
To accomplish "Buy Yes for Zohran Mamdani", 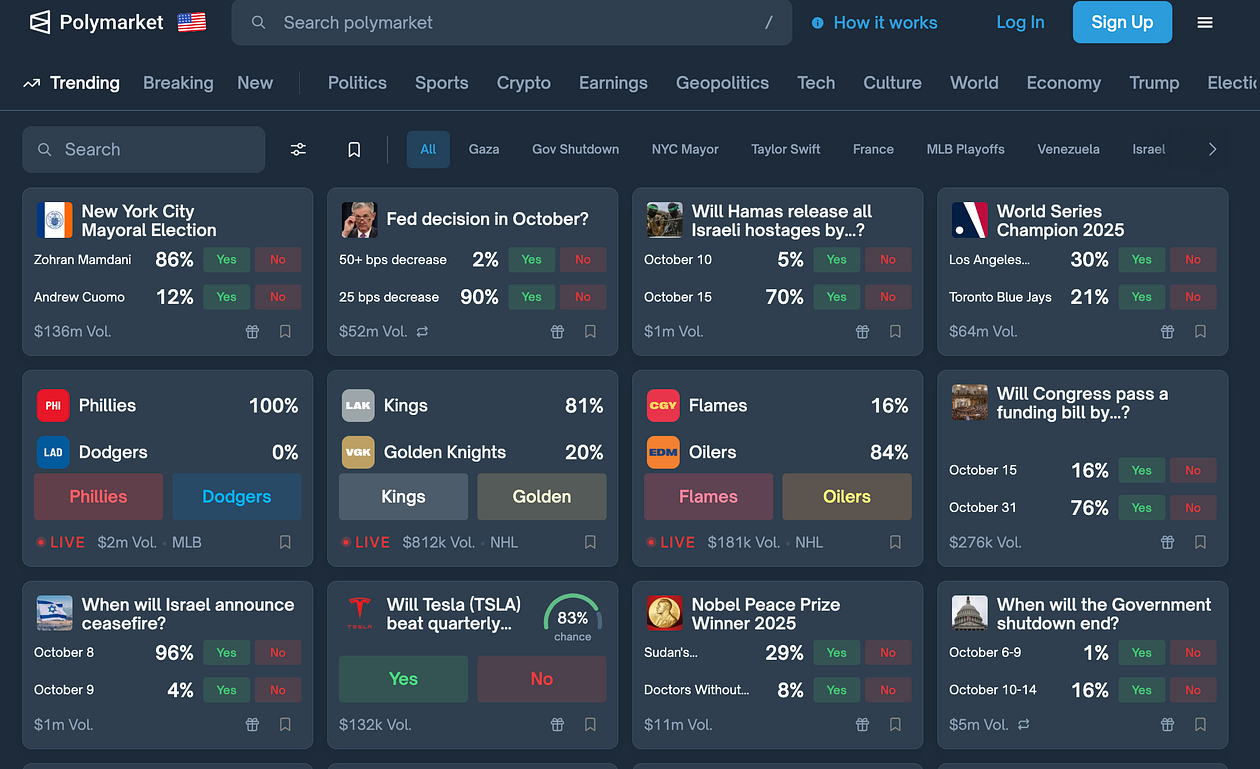I will 227,260.
